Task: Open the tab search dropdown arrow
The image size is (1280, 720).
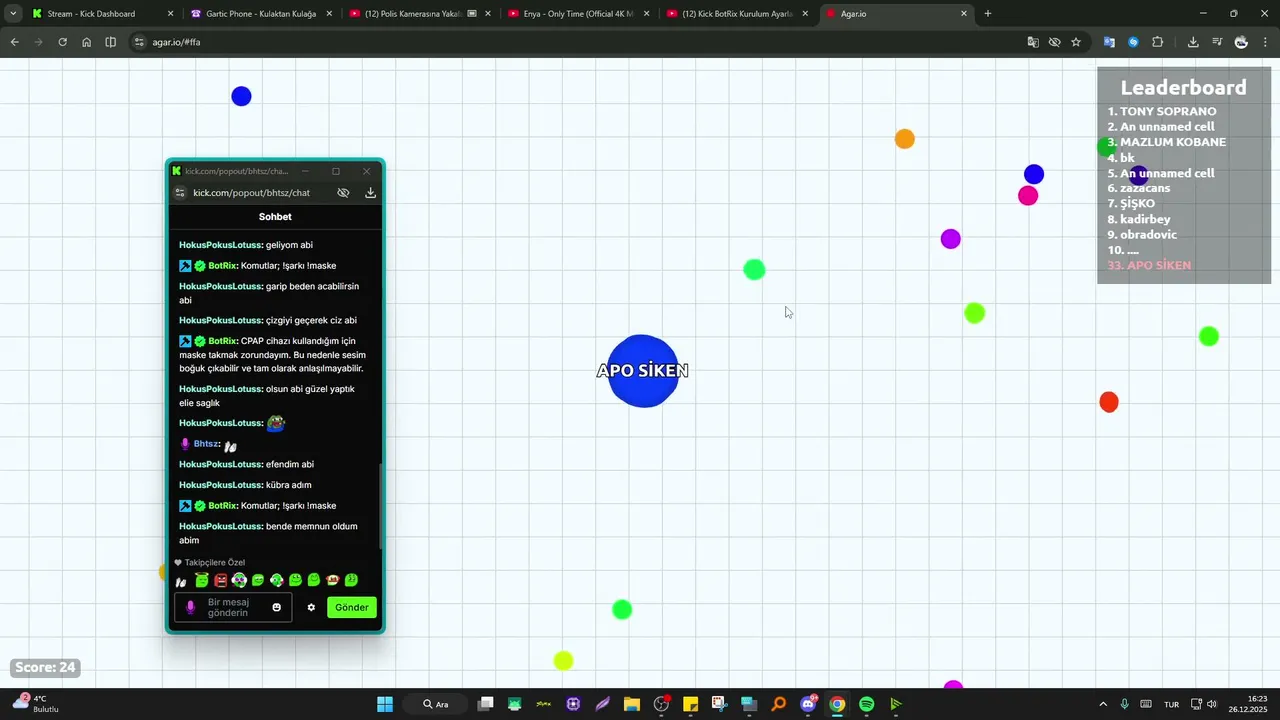Action: pyautogui.click(x=14, y=14)
